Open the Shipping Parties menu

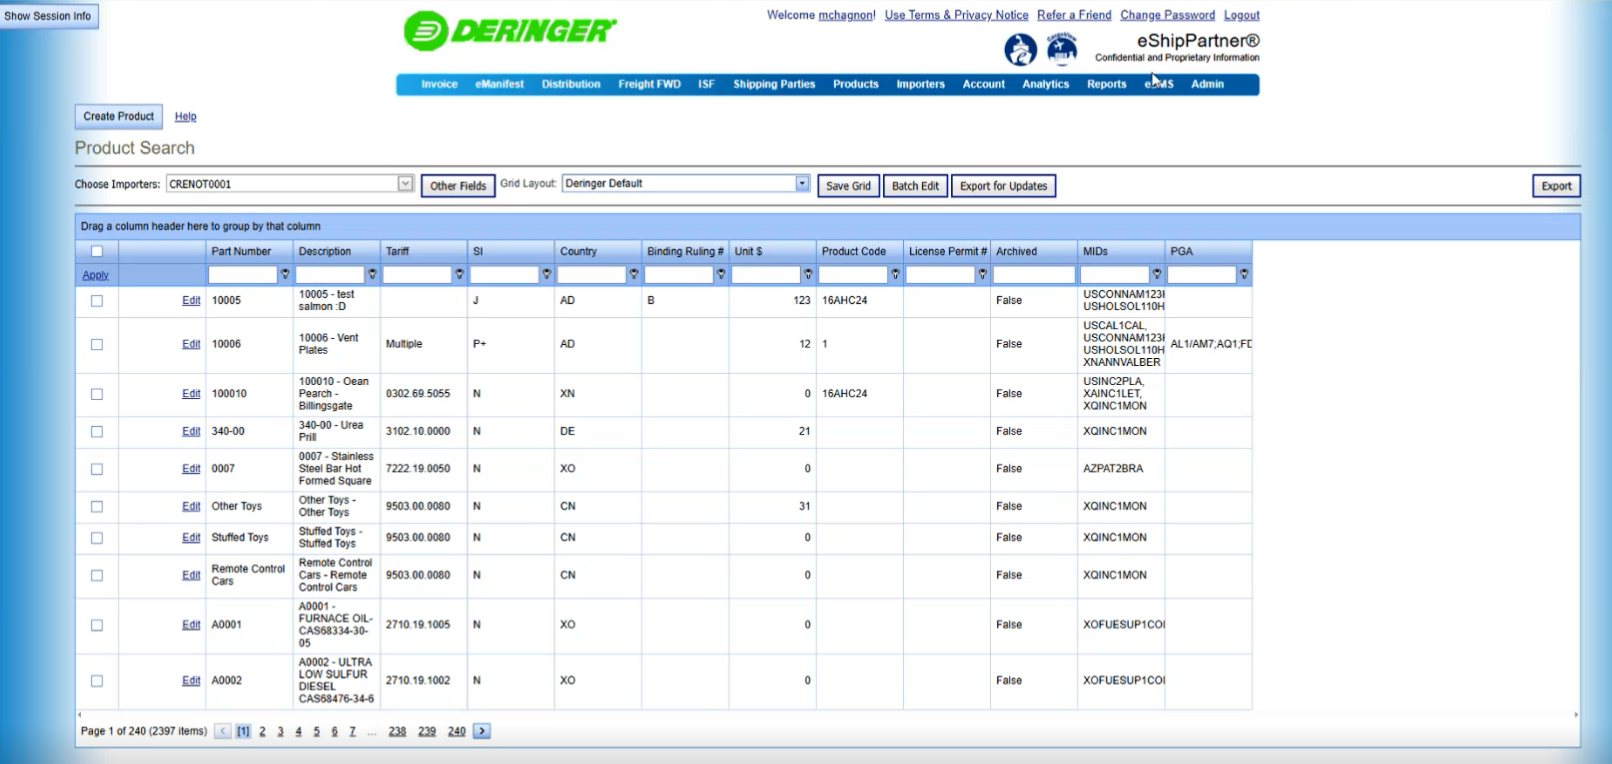click(x=774, y=85)
